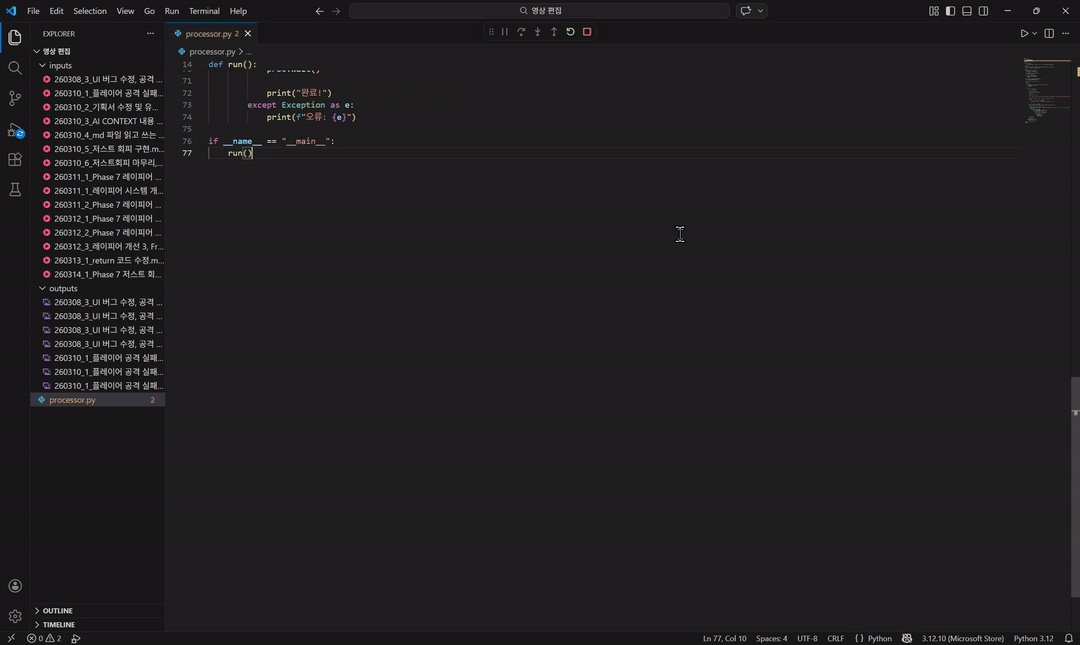Viewport: 1080px width, 645px height.
Task: Open the Source Control view
Action: pos(14,98)
